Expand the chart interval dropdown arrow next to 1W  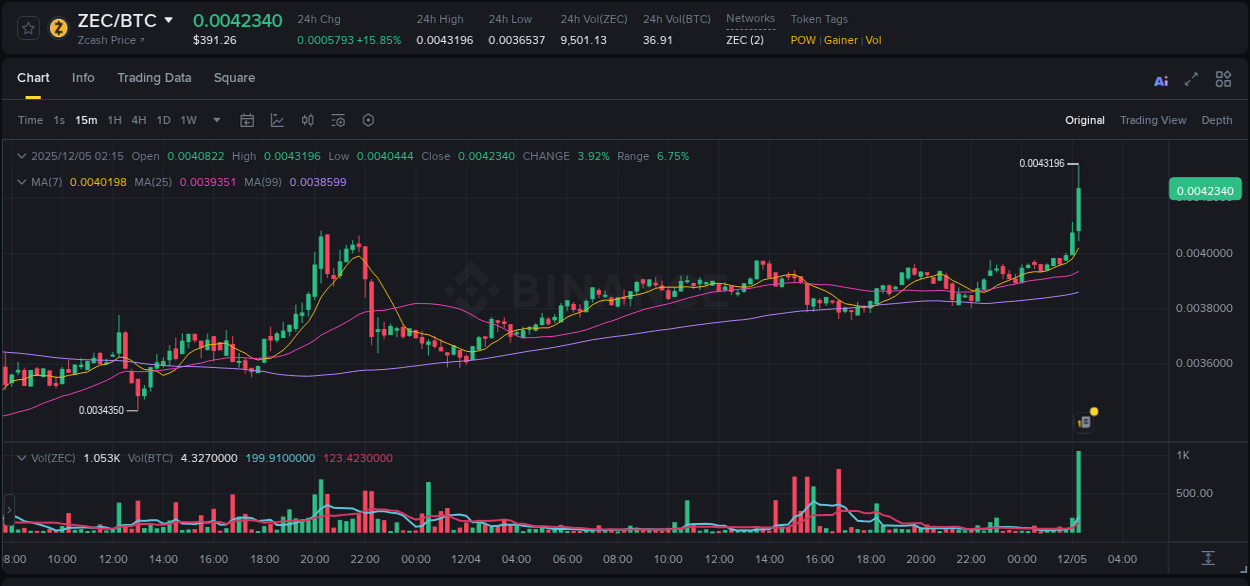215,120
